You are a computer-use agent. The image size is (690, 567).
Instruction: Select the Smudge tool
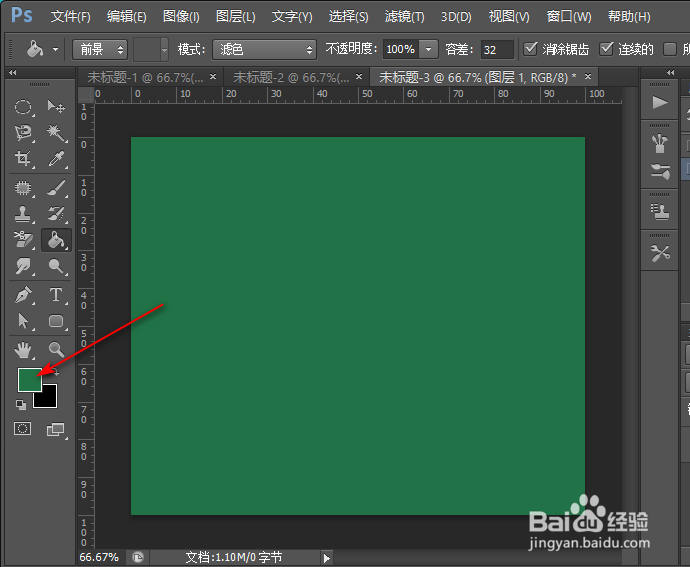23,266
